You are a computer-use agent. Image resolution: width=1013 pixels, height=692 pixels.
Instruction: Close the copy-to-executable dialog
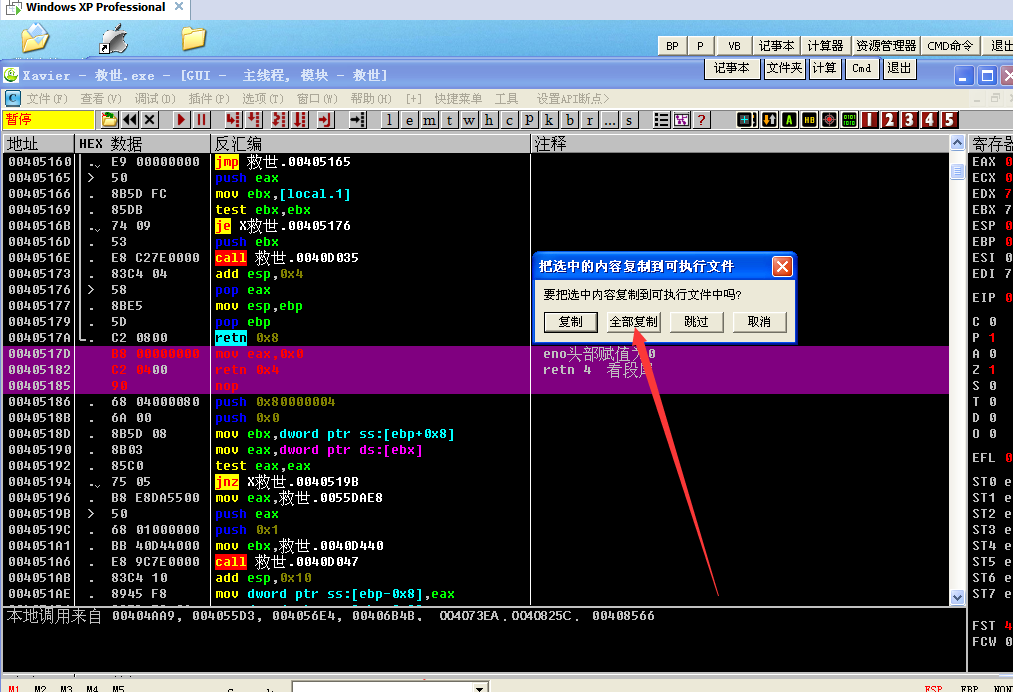click(782, 266)
